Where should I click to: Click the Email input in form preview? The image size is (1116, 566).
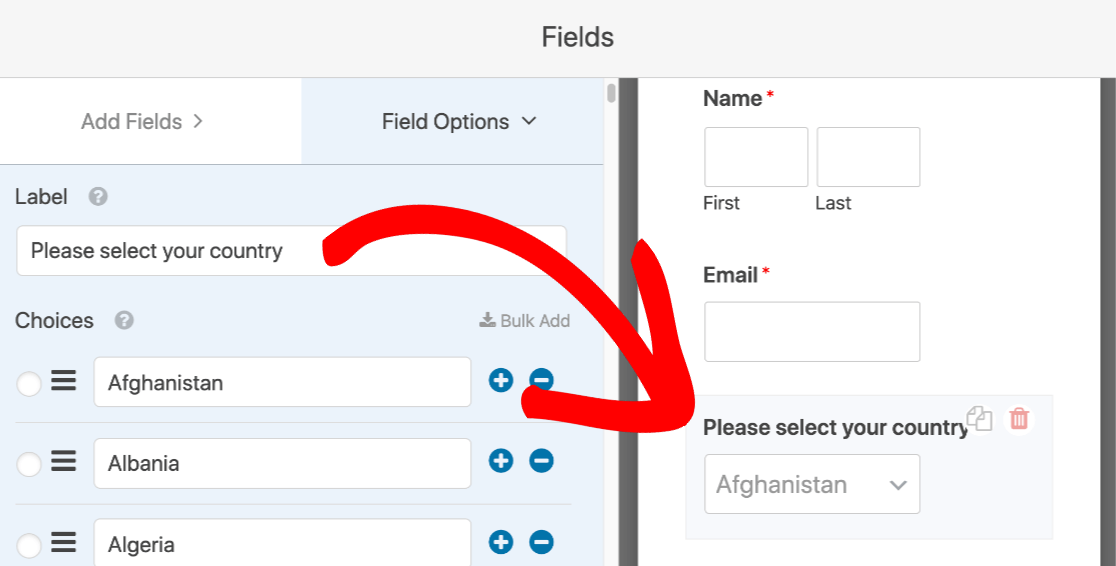pos(812,332)
